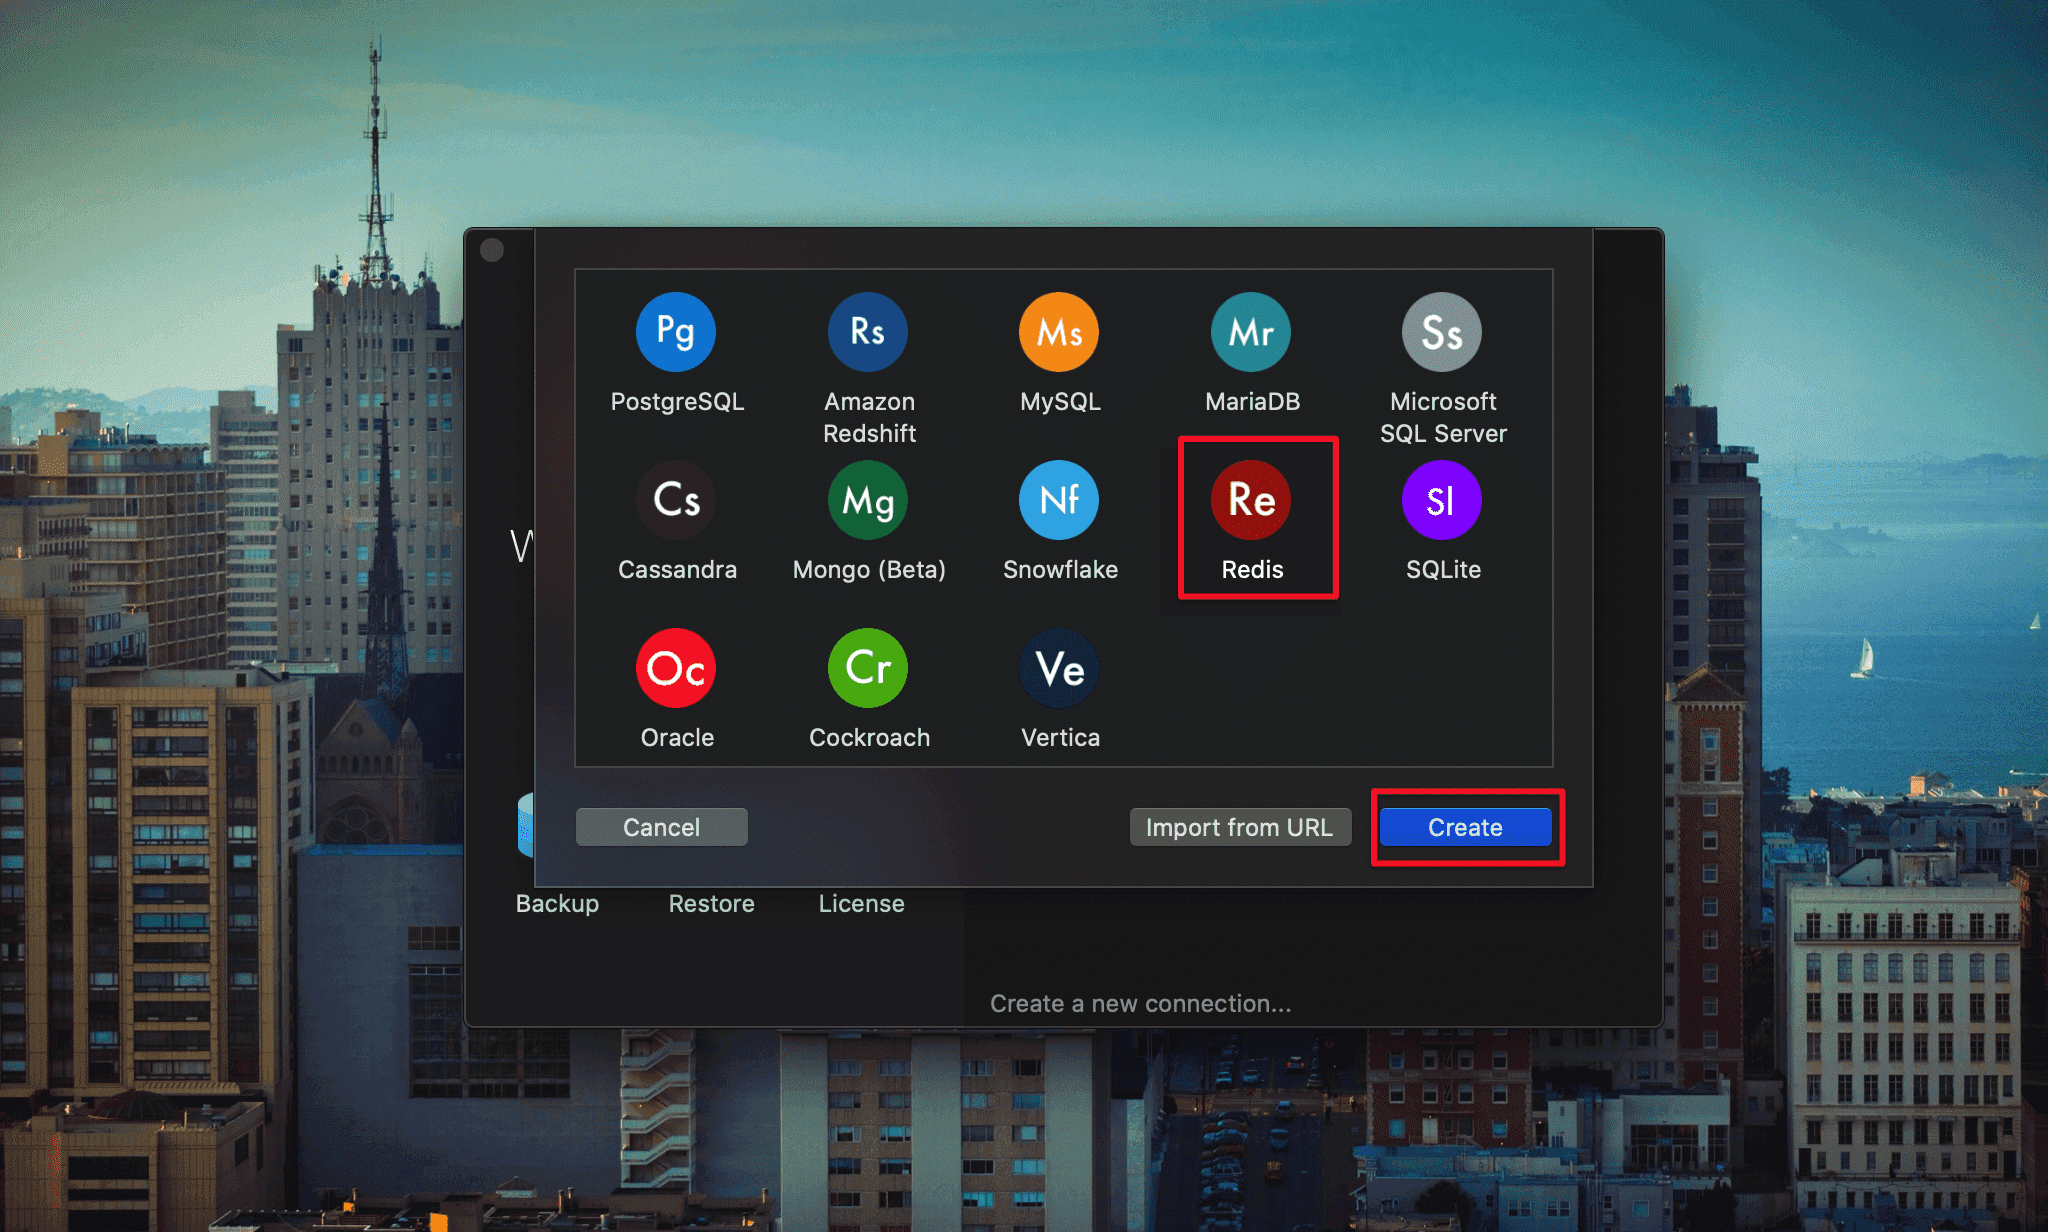Choose the Microsoft SQL Server icon
Screen dimensions: 2048x1232
1442,332
